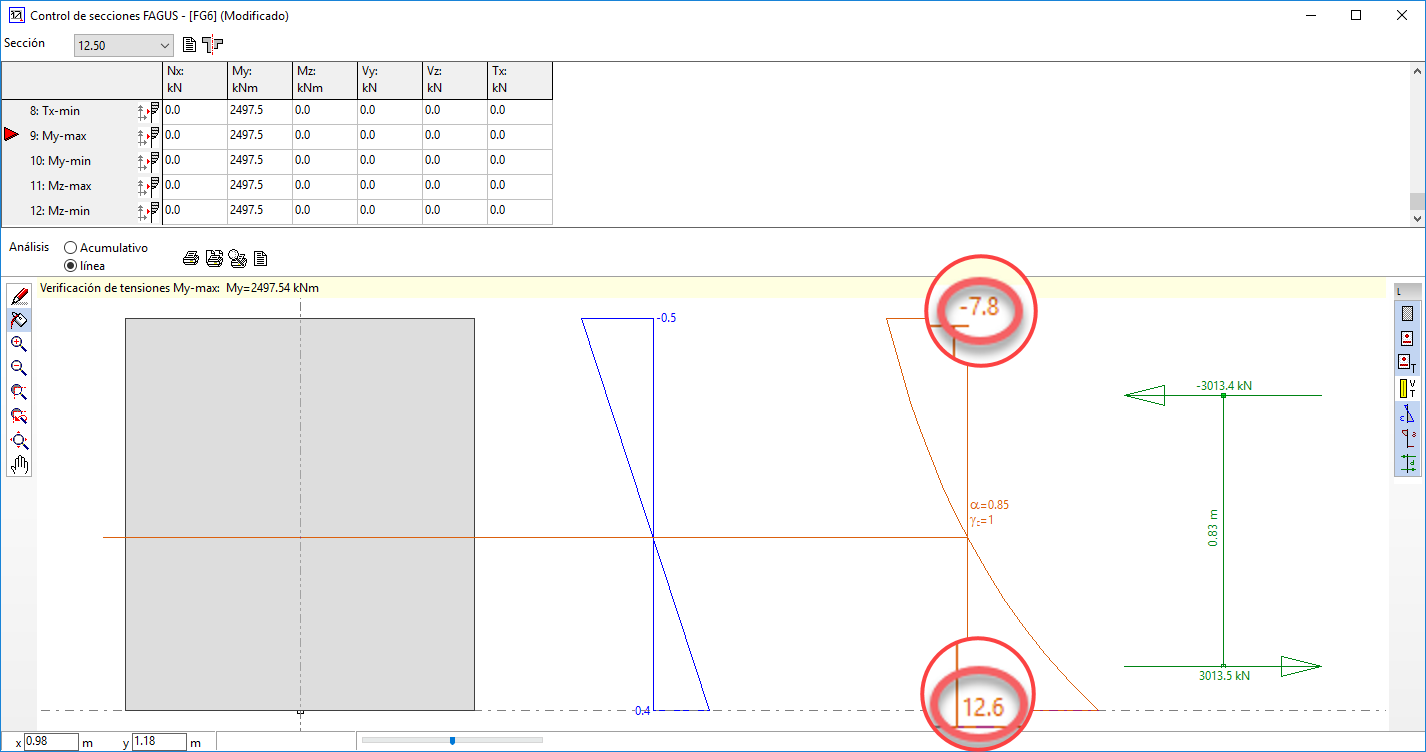Select the red marker pen tool

pos(18,296)
